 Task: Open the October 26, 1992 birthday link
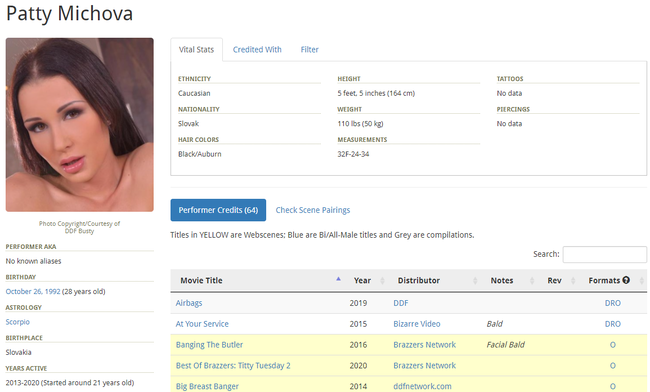(33, 291)
